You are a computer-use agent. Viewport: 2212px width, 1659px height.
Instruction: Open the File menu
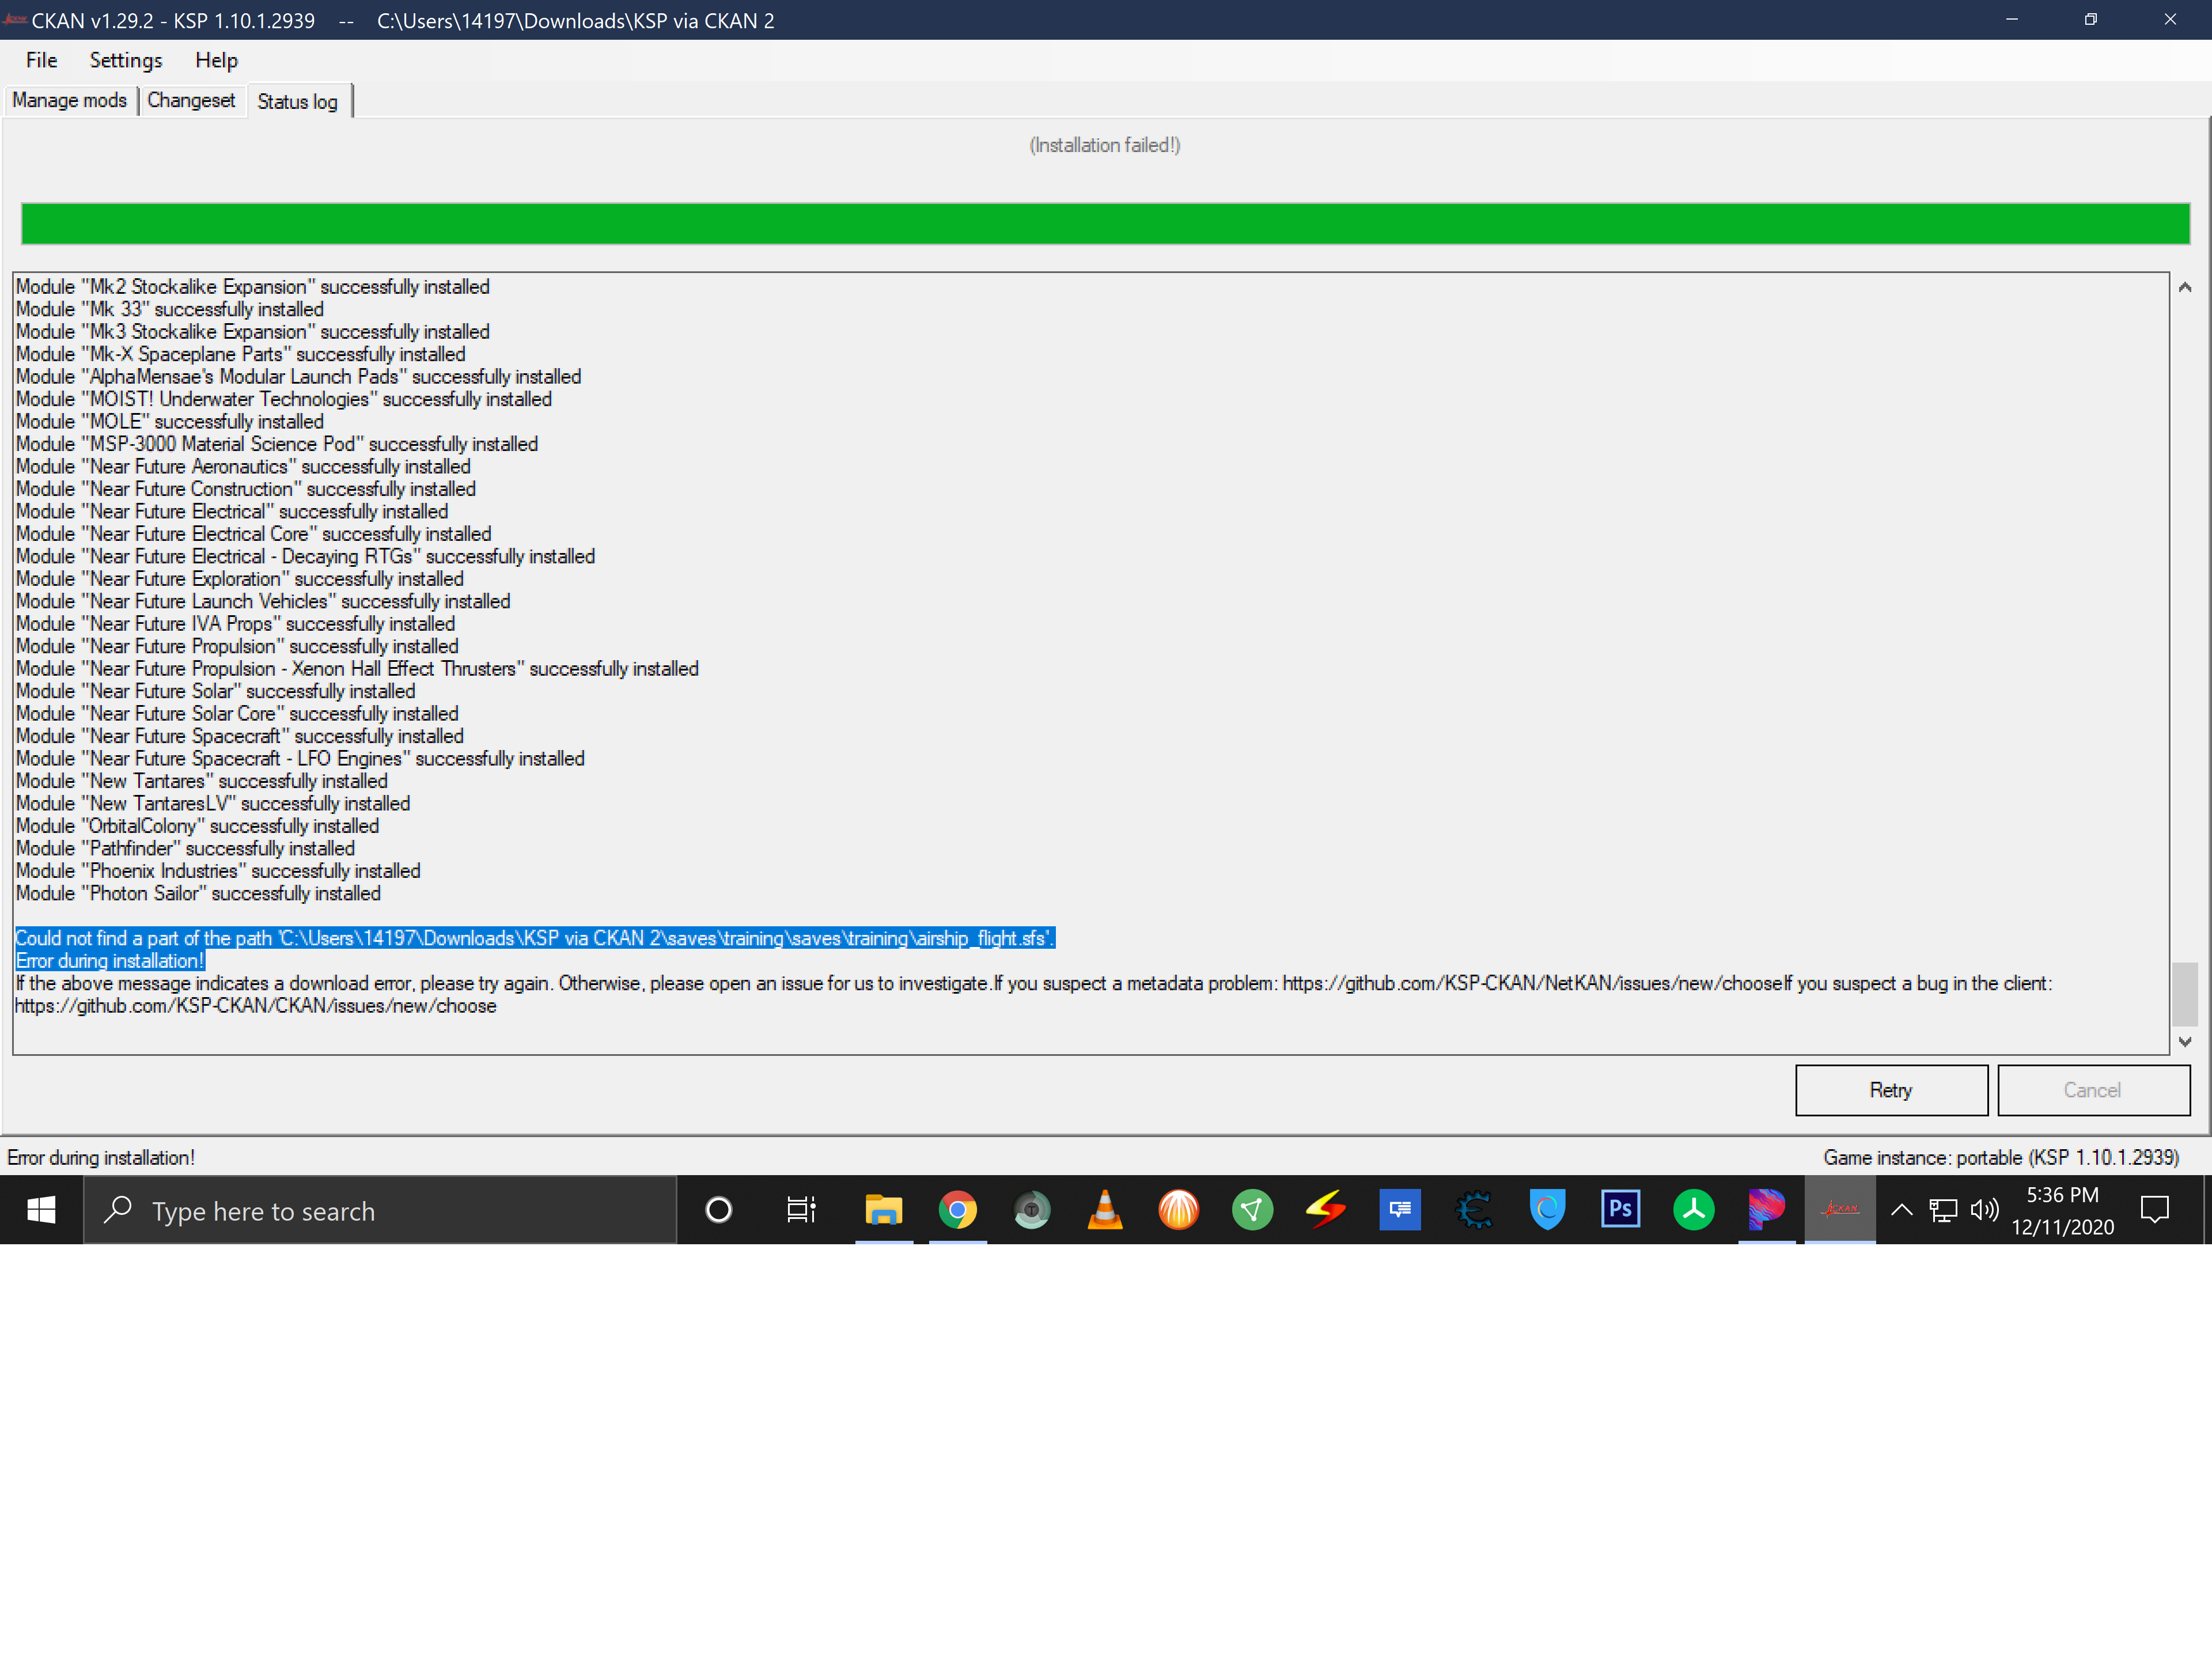tap(41, 60)
